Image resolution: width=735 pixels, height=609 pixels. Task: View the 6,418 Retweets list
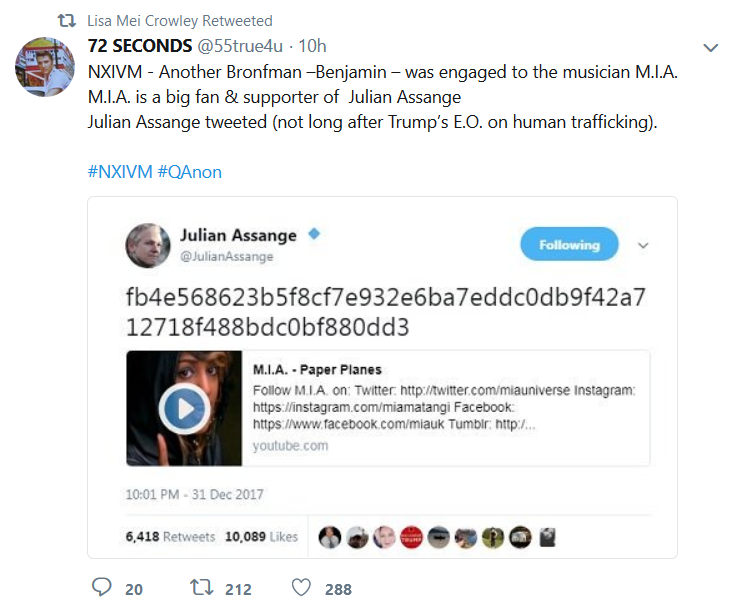(170, 536)
